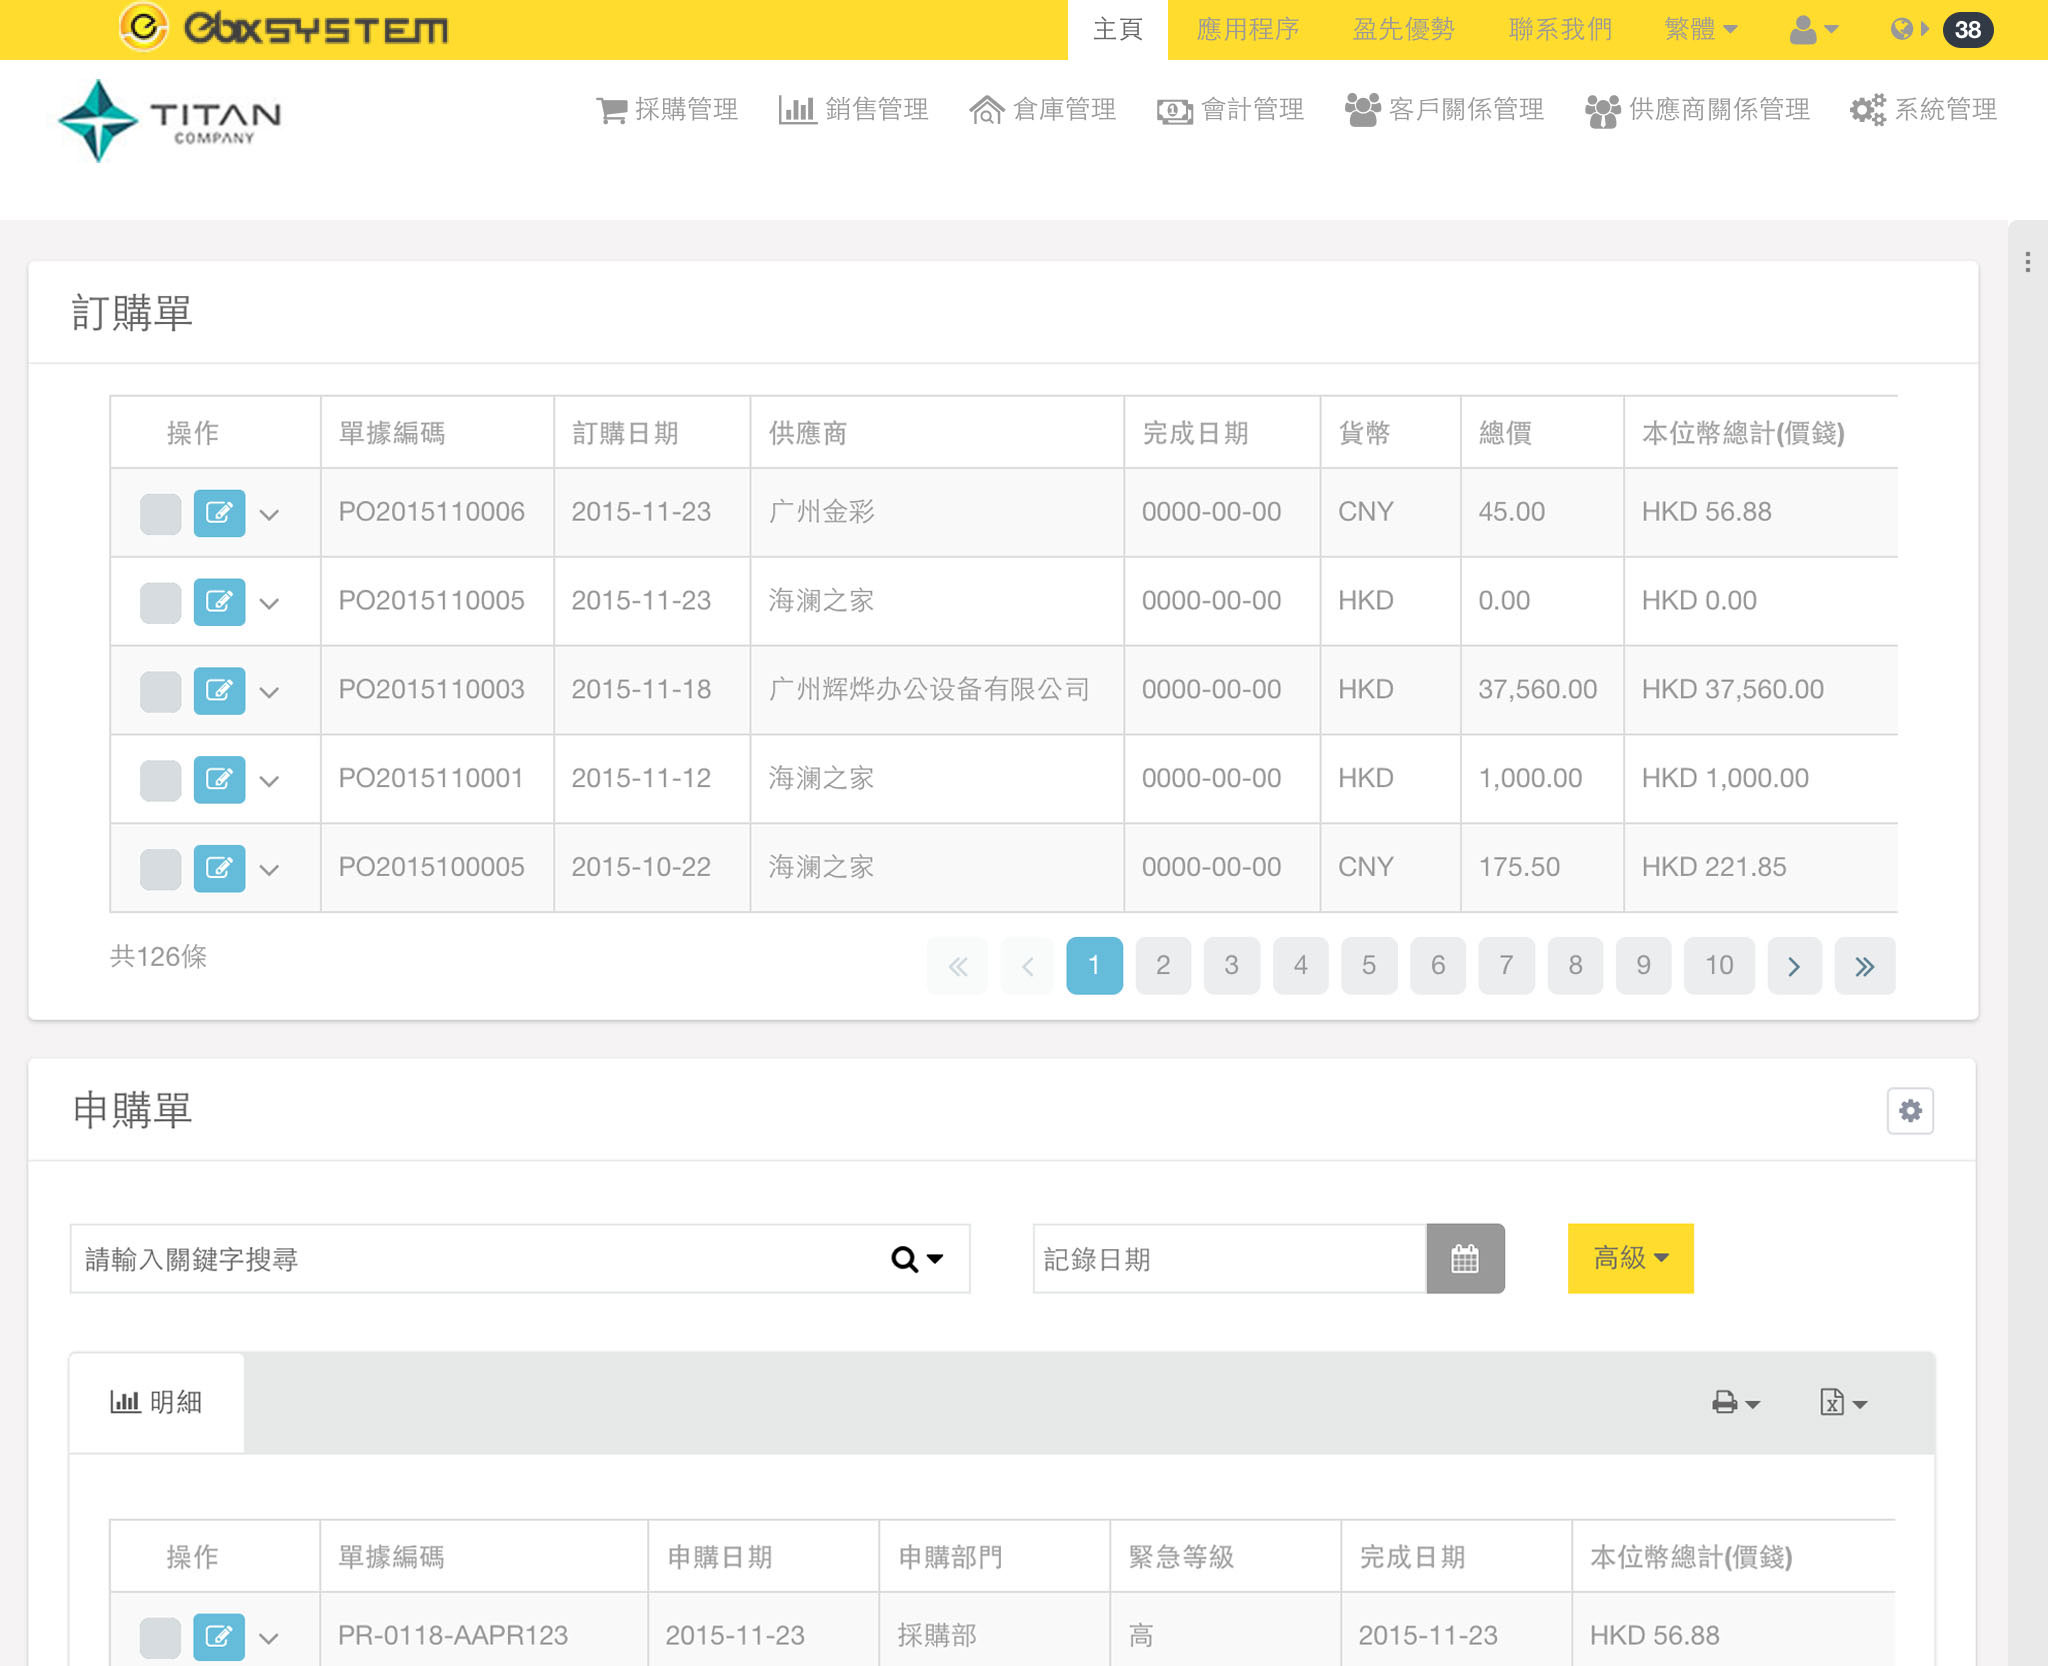Click the 共126條 record count text
2048x1666 pixels.
coord(158,957)
